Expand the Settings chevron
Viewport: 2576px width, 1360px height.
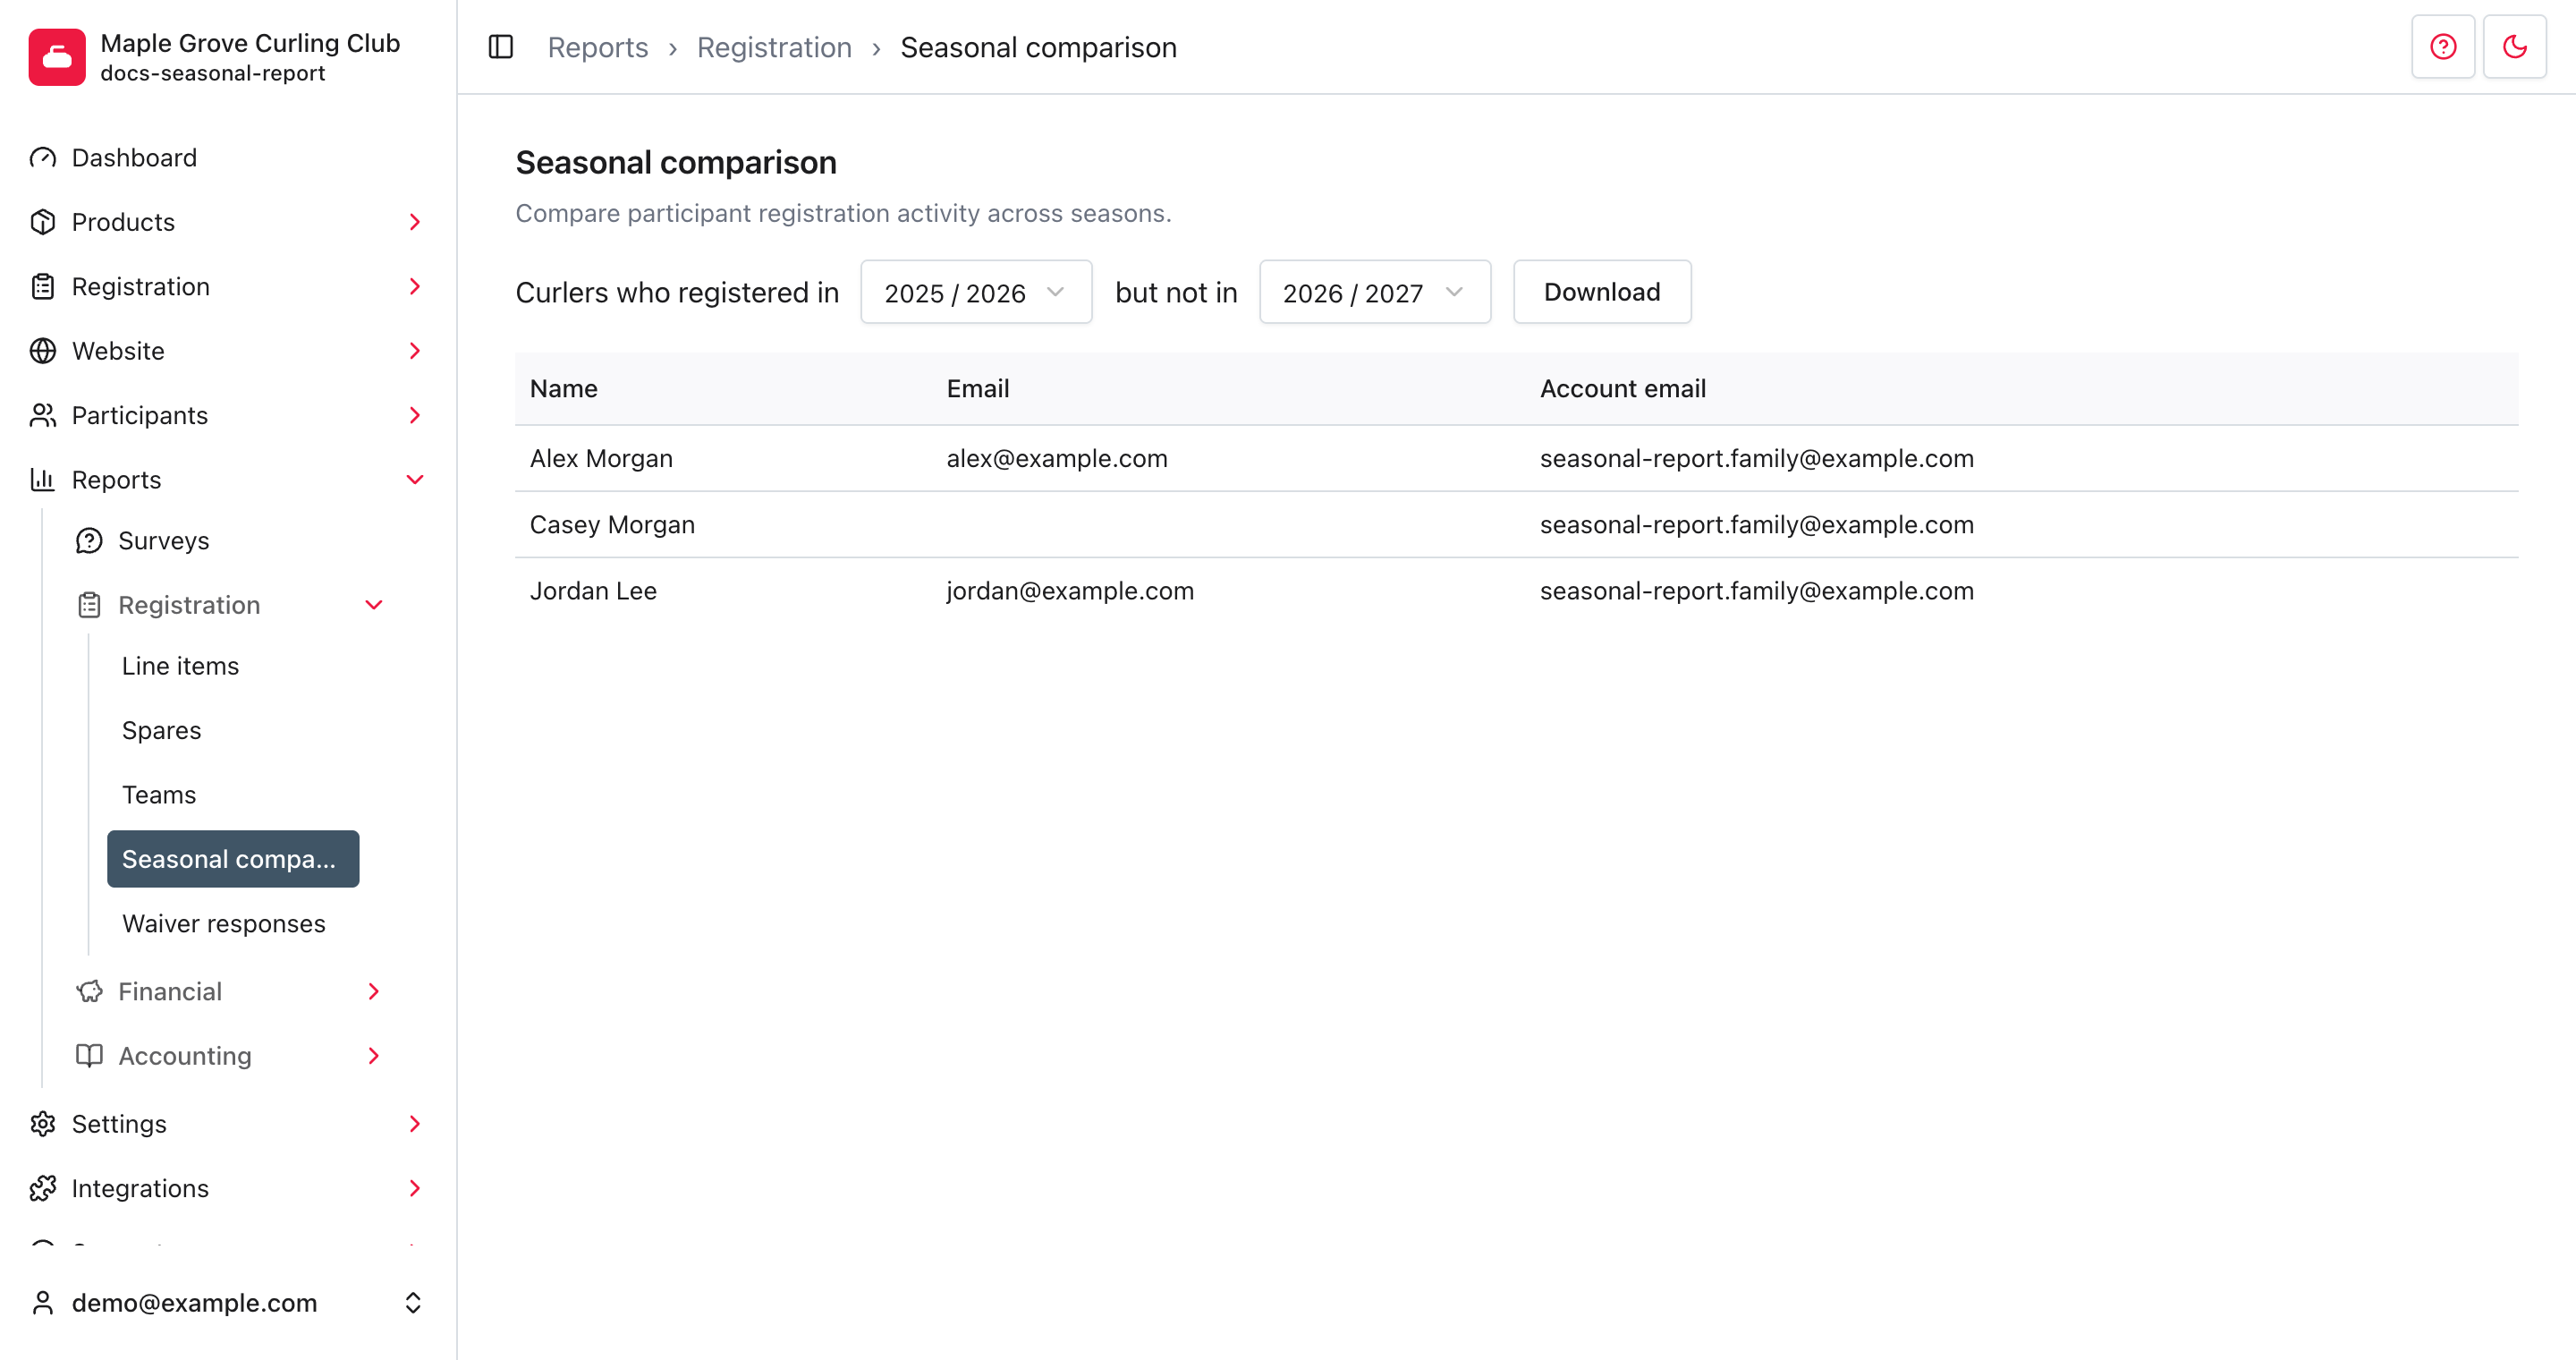[415, 1124]
